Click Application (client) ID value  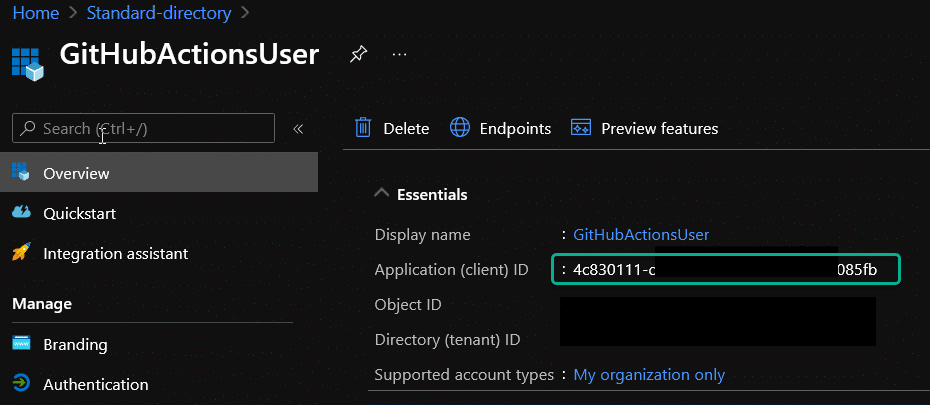[725, 270]
